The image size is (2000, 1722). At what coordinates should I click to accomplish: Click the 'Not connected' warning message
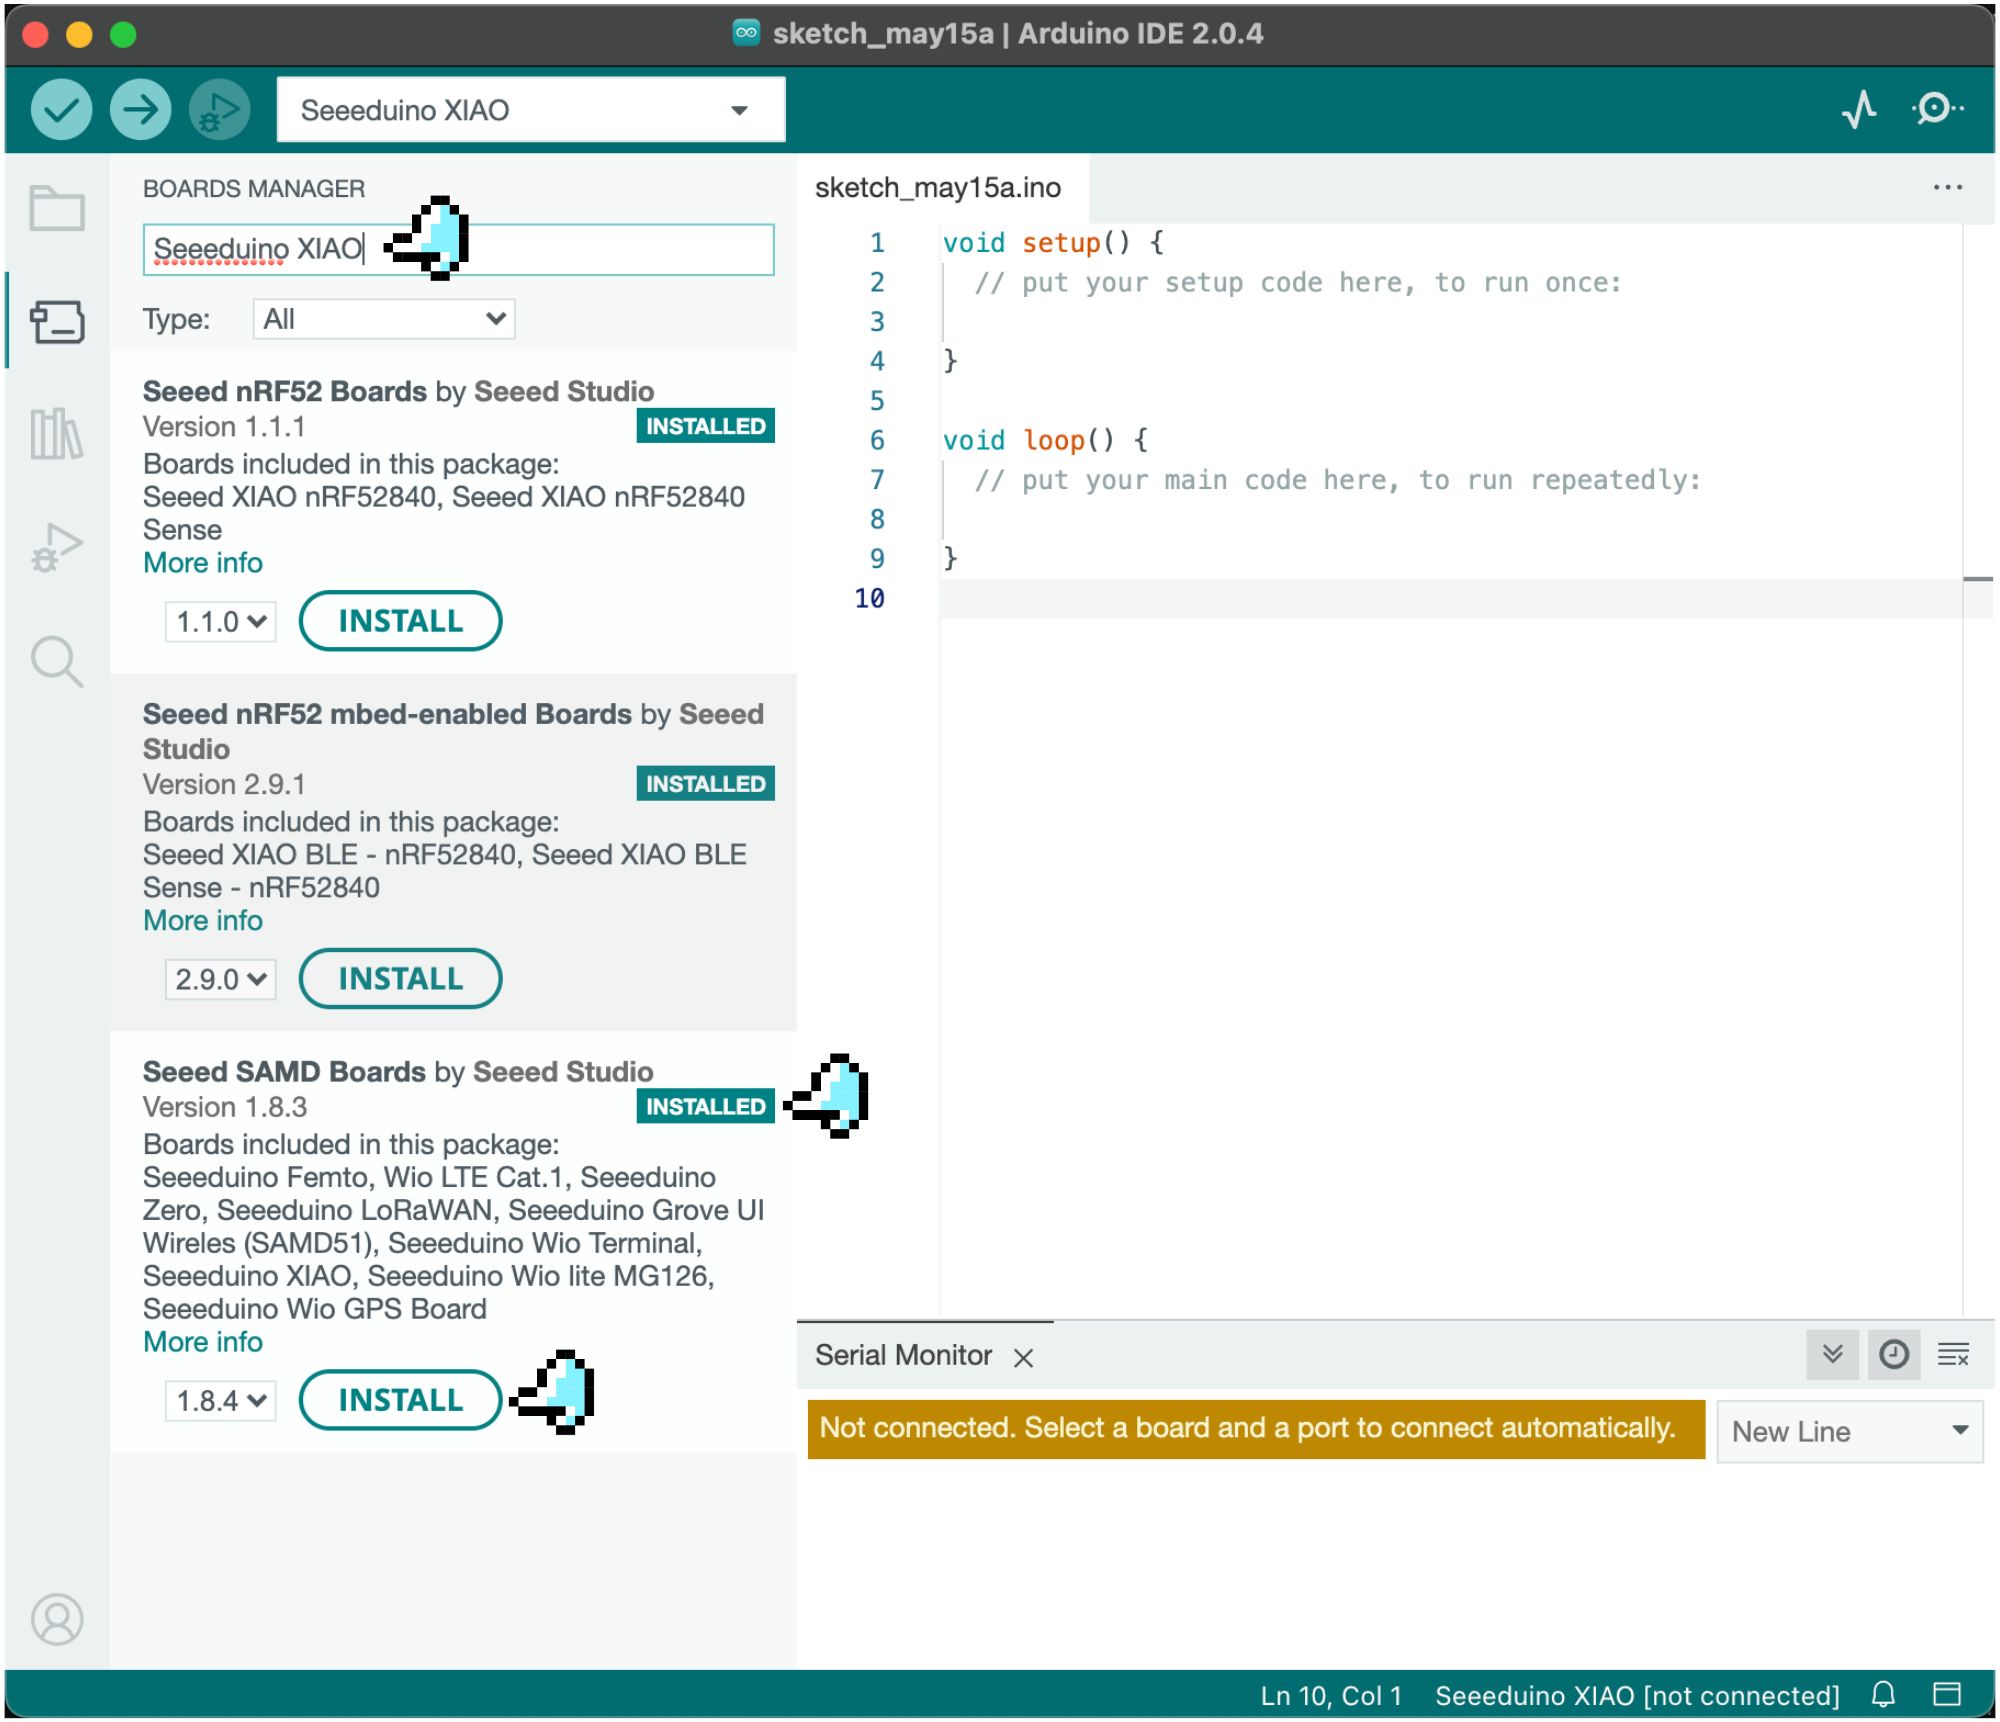pos(1256,1429)
